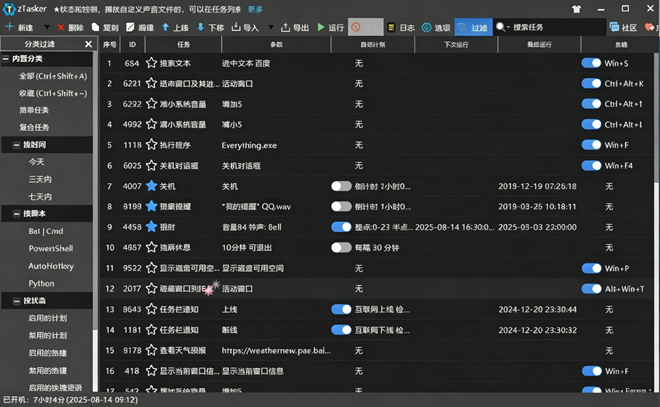
Task: Click the 新建 plus icon in toolbar
Action: [9, 27]
